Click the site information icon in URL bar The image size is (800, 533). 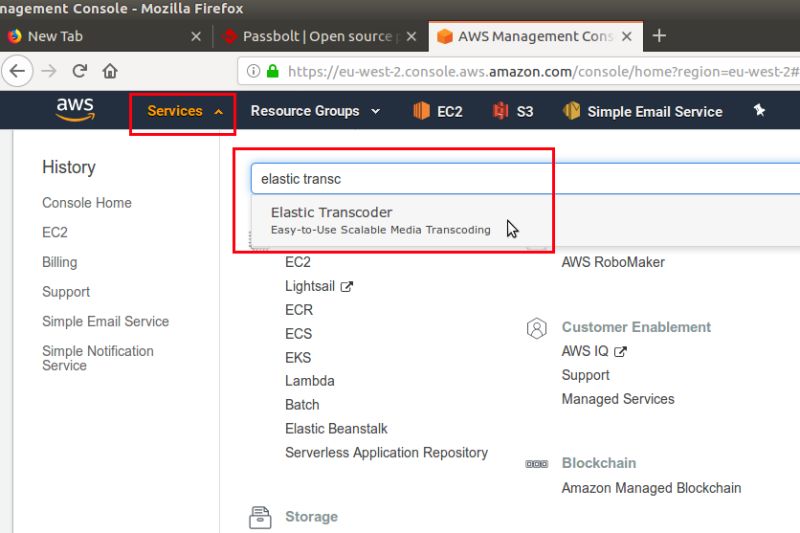(253, 71)
